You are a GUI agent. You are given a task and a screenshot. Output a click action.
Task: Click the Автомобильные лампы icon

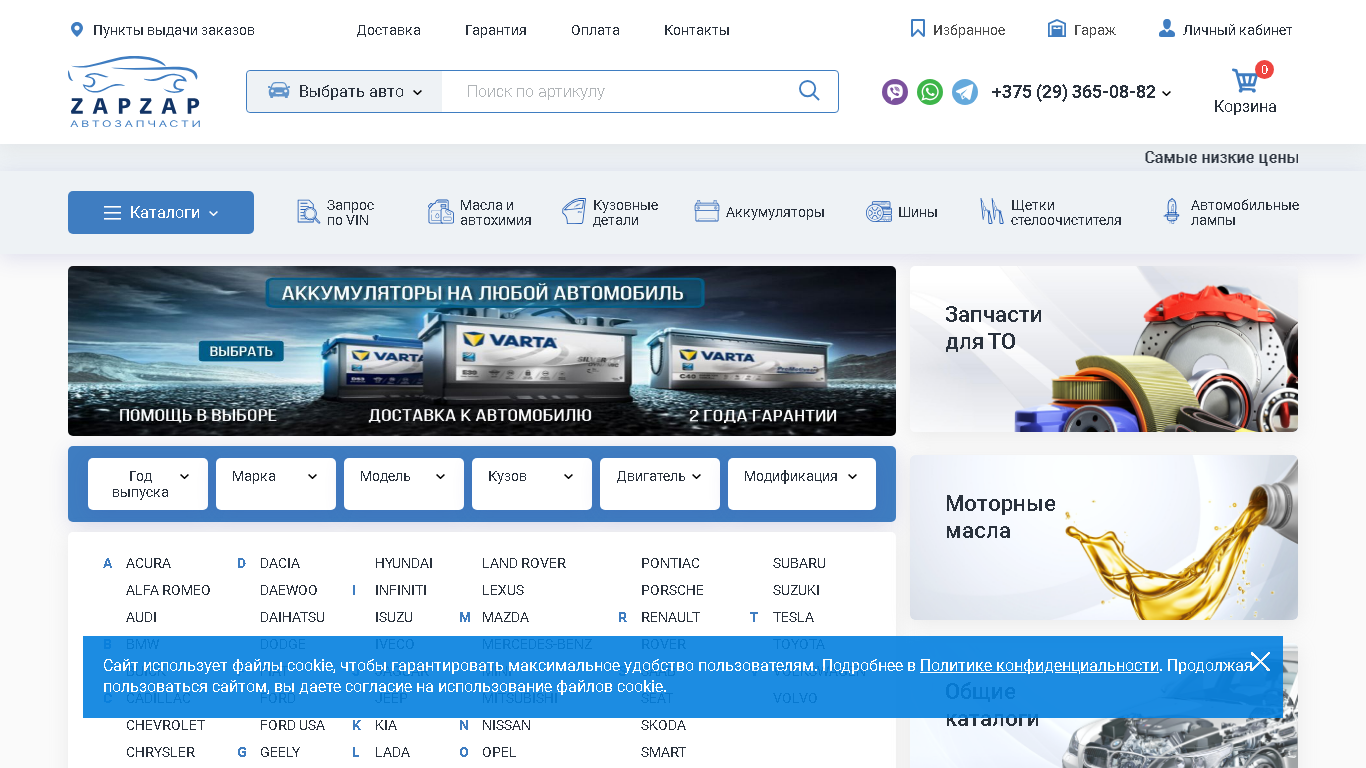coord(1172,212)
